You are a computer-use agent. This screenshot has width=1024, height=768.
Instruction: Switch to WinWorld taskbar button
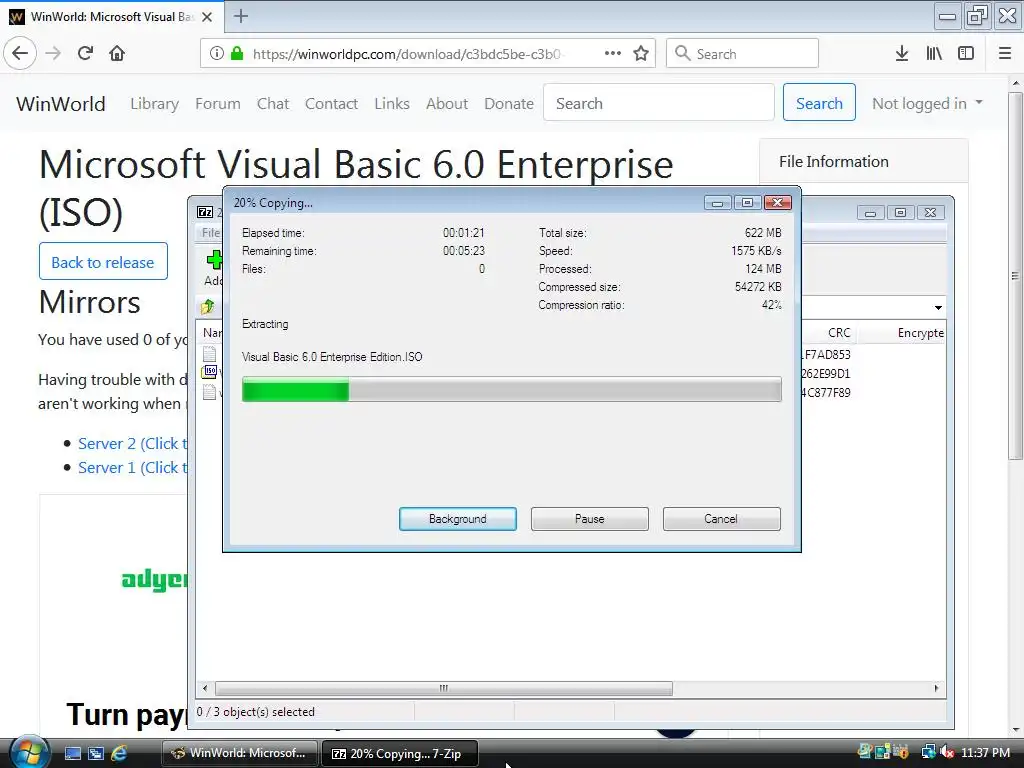pos(239,753)
